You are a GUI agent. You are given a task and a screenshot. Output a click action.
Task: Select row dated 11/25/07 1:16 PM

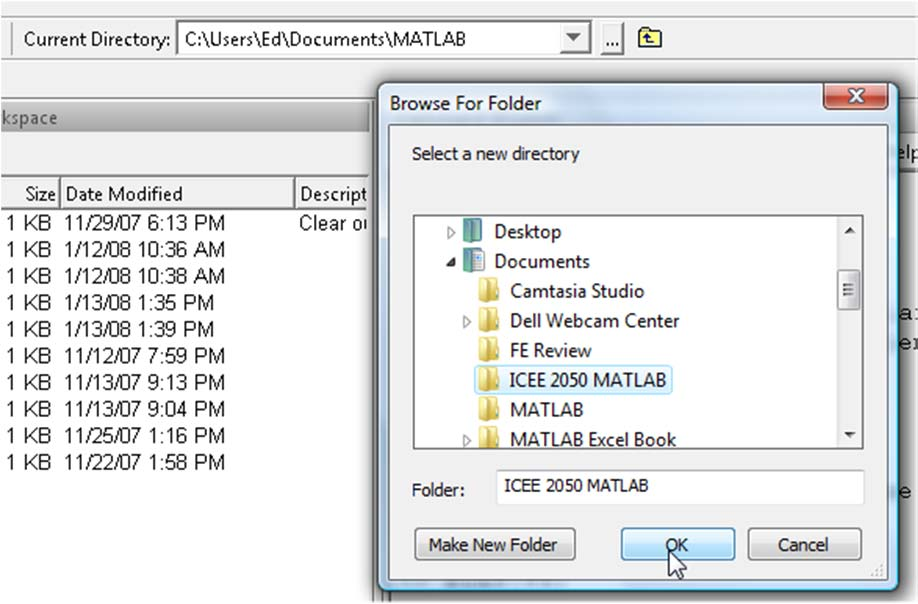tap(184, 436)
